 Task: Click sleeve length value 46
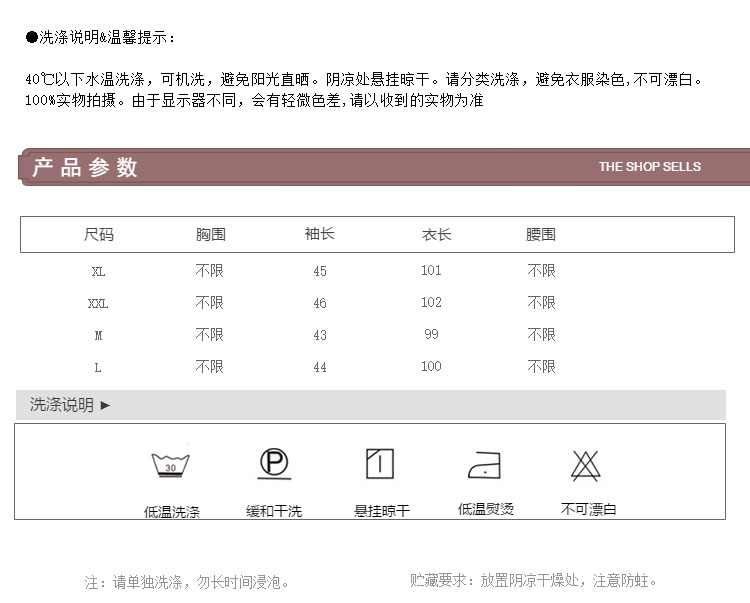coord(320,303)
